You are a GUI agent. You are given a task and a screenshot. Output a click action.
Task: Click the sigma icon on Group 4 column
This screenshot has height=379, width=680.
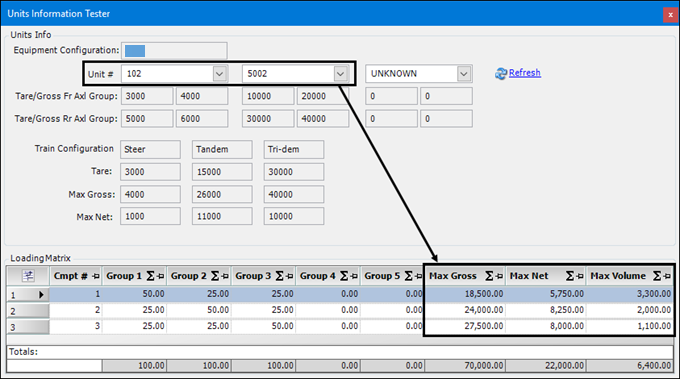click(x=344, y=276)
